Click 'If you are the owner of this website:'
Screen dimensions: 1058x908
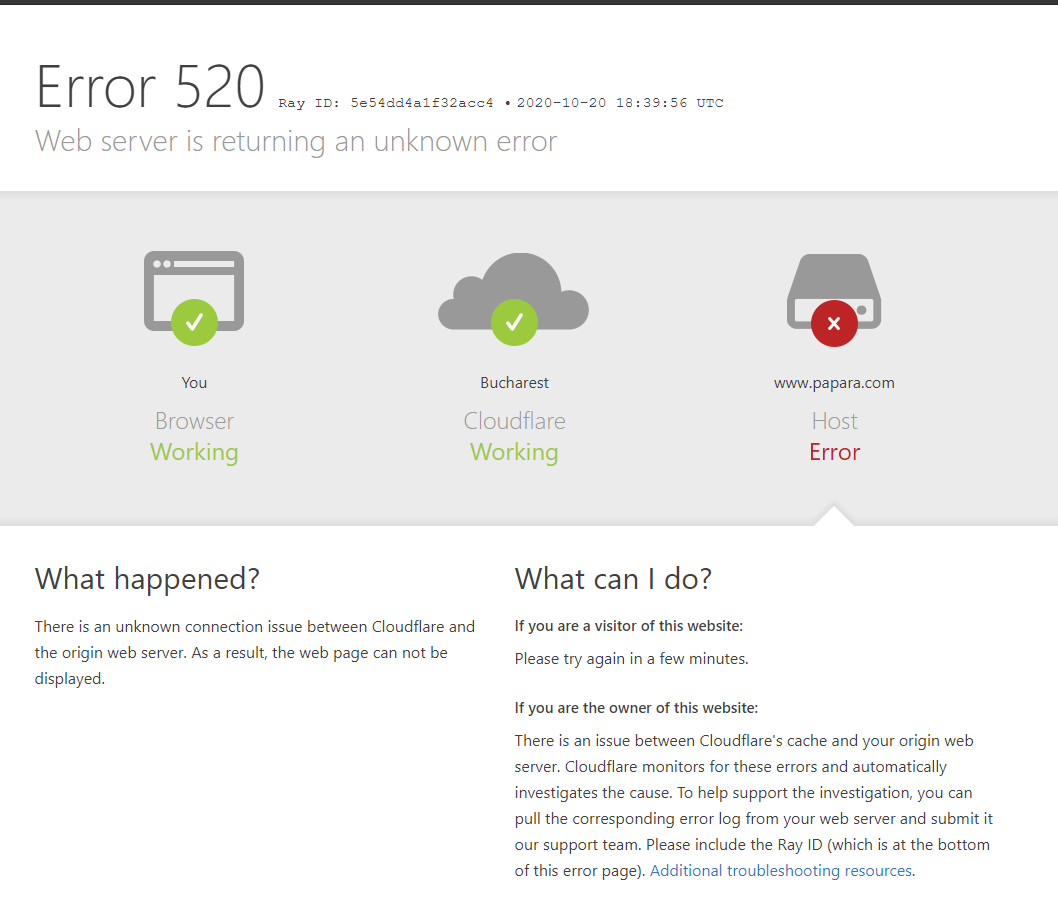point(636,708)
